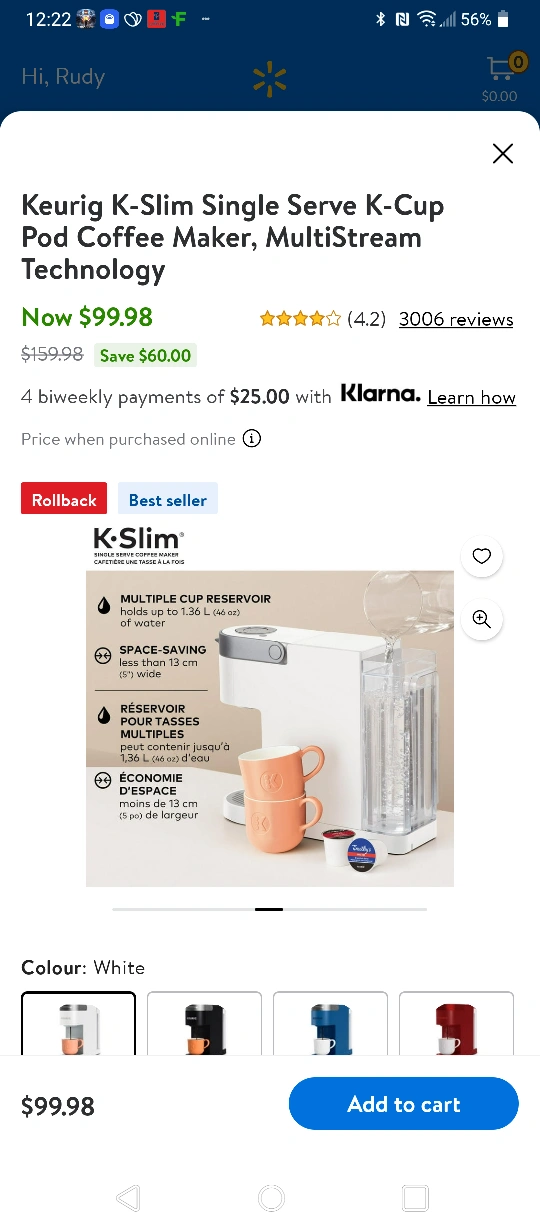Tap the heart icon to favorite item
540x1230 pixels.
tap(482, 556)
